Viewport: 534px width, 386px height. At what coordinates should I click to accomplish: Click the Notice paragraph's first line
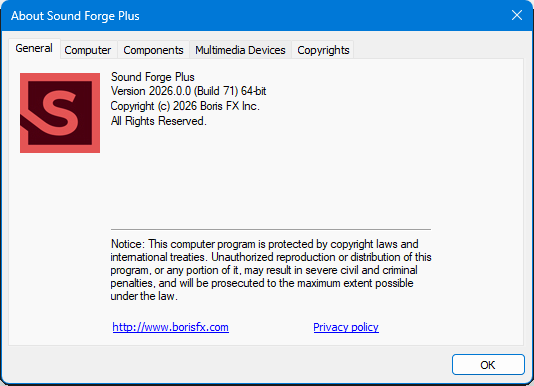tap(265, 244)
